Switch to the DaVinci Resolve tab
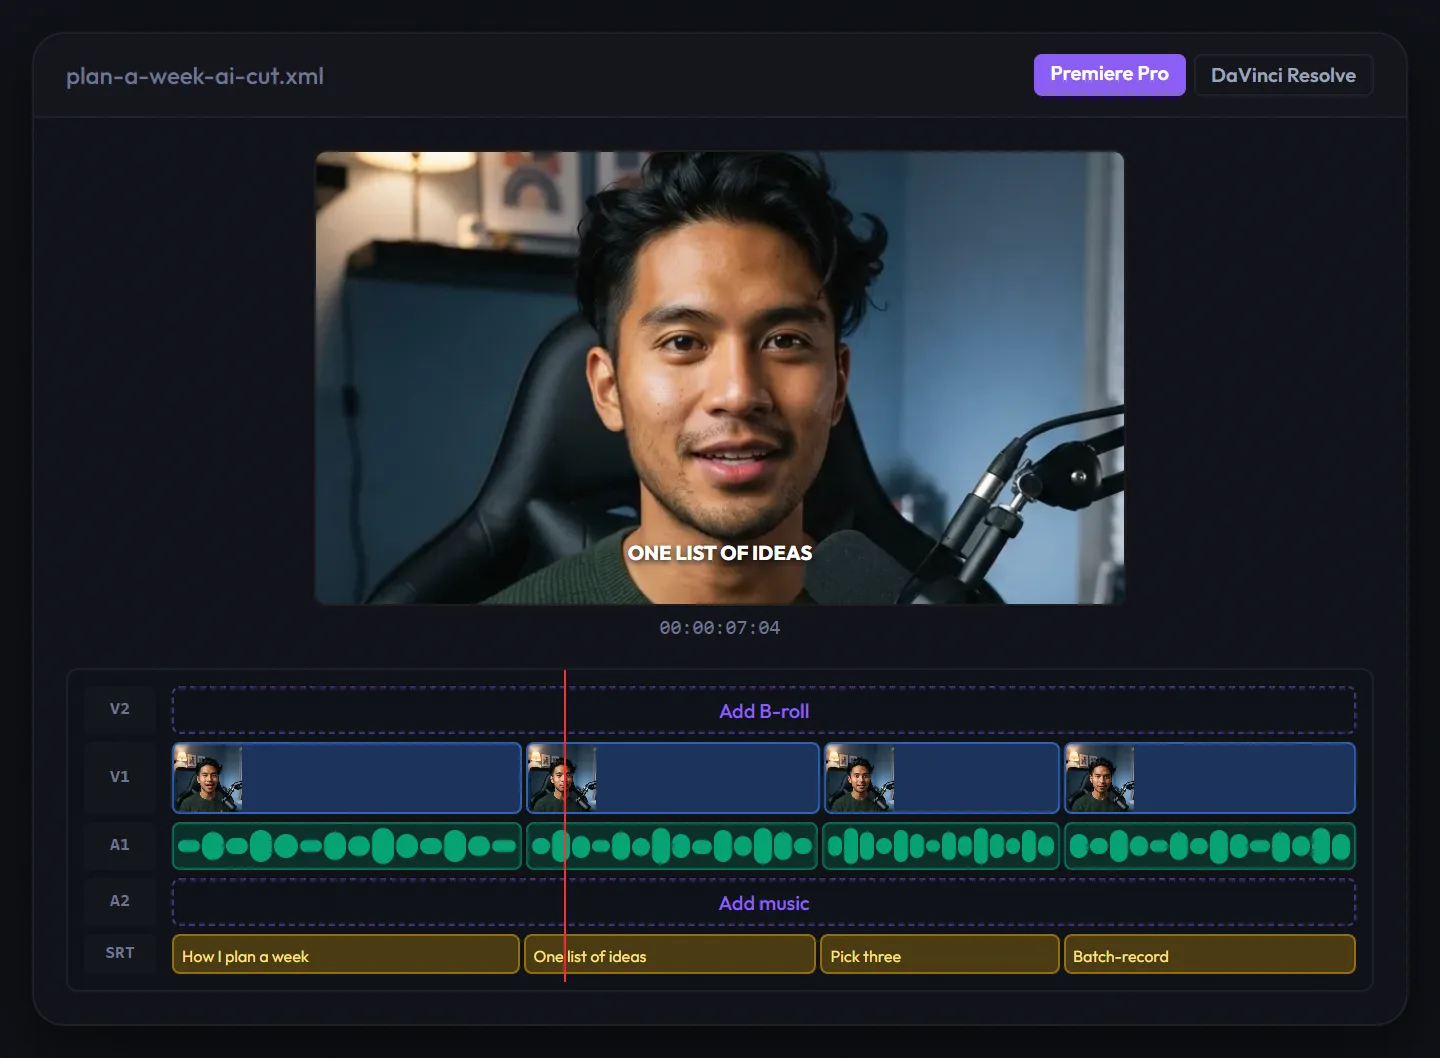 [x=1283, y=75]
